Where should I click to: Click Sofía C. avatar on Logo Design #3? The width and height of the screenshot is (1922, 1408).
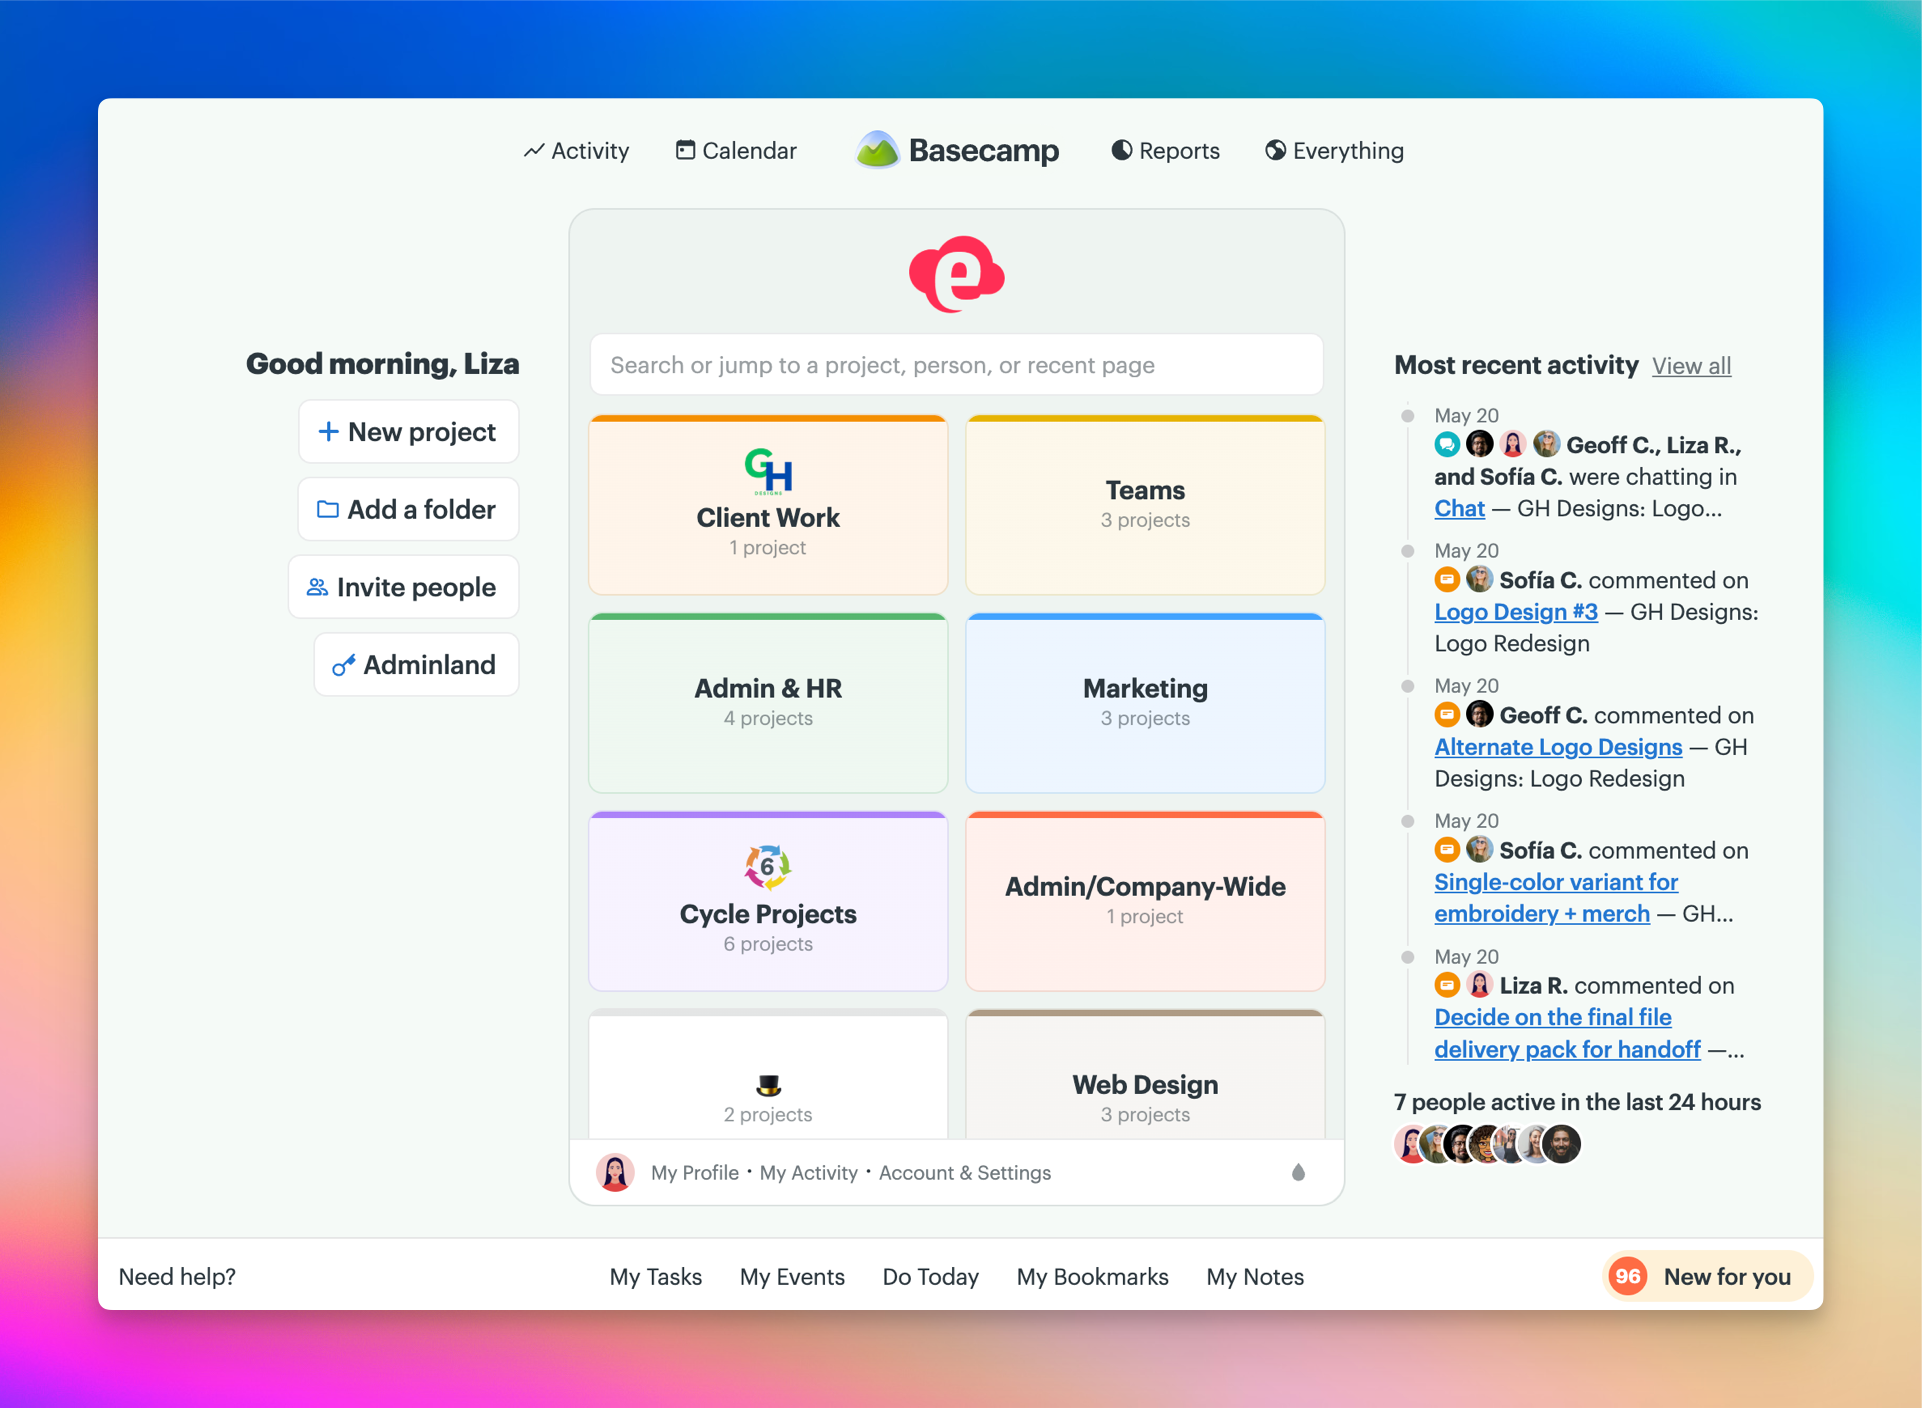click(x=1479, y=579)
